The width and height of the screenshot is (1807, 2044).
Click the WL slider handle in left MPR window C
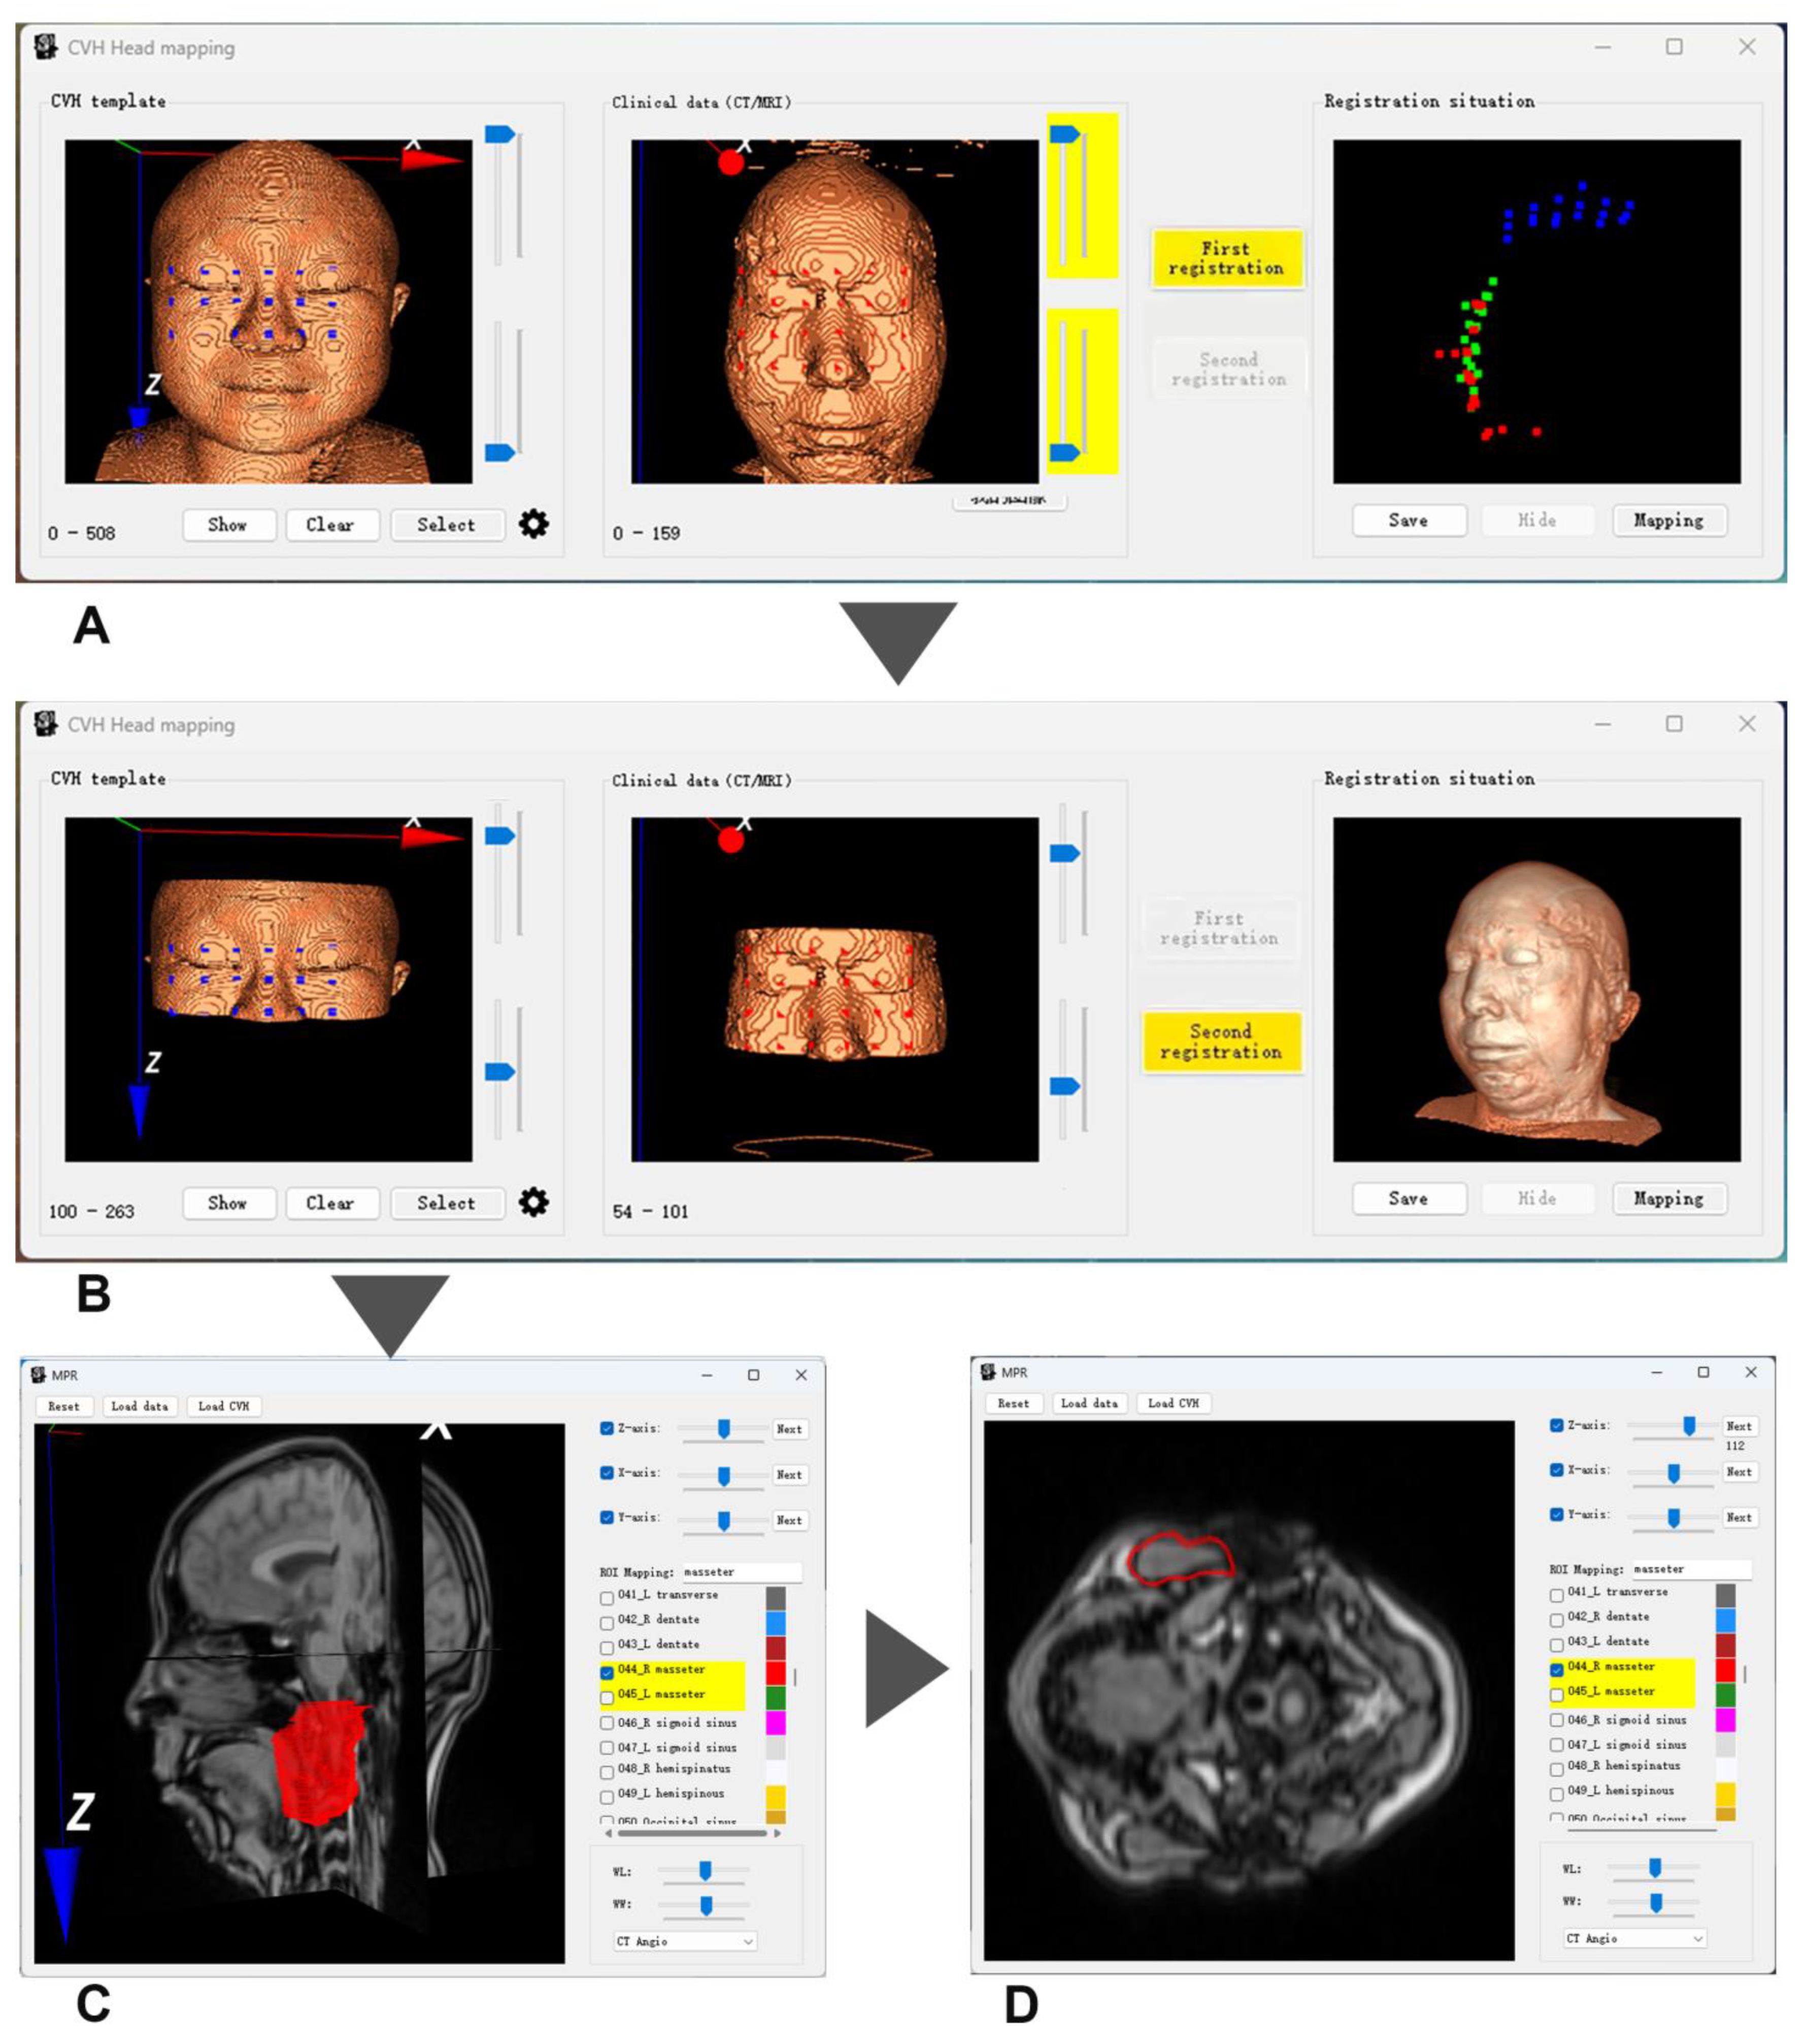pyautogui.click(x=705, y=1870)
